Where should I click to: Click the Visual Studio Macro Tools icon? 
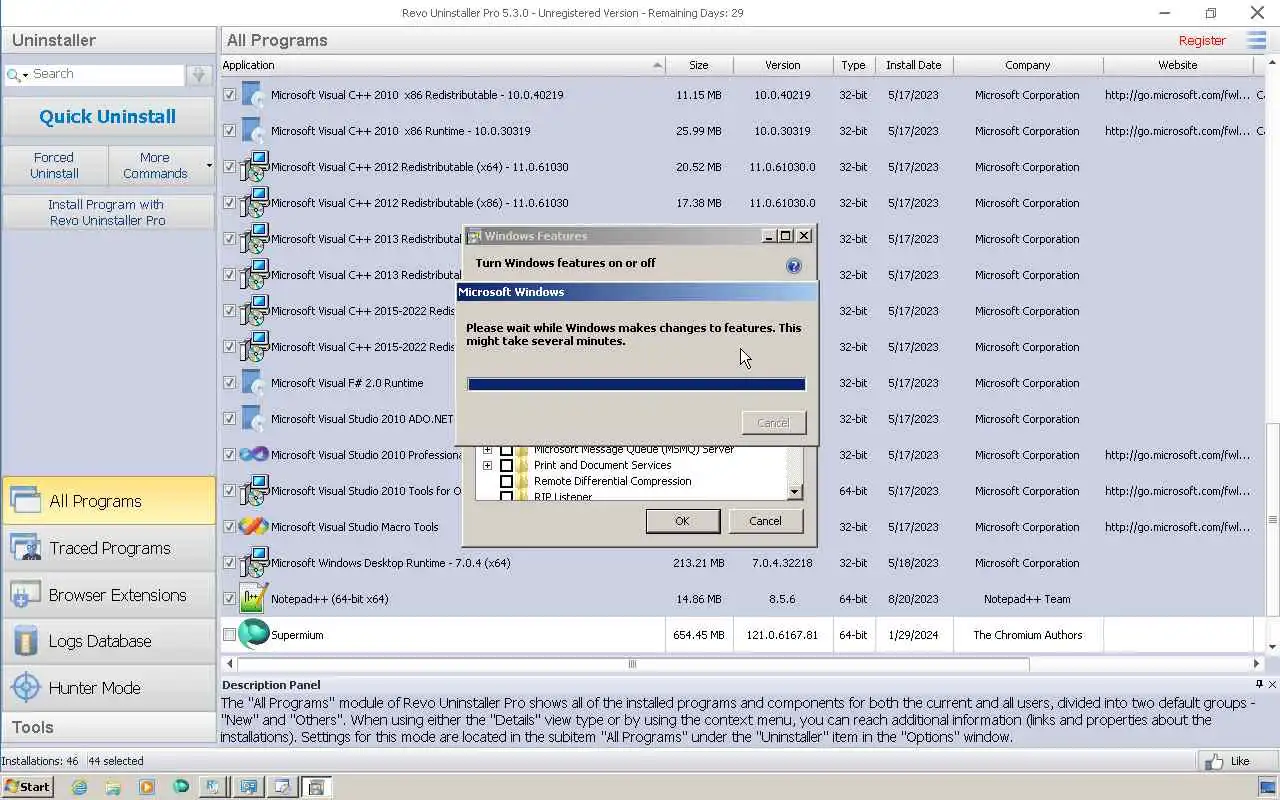pyautogui.click(x=254, y=526)
